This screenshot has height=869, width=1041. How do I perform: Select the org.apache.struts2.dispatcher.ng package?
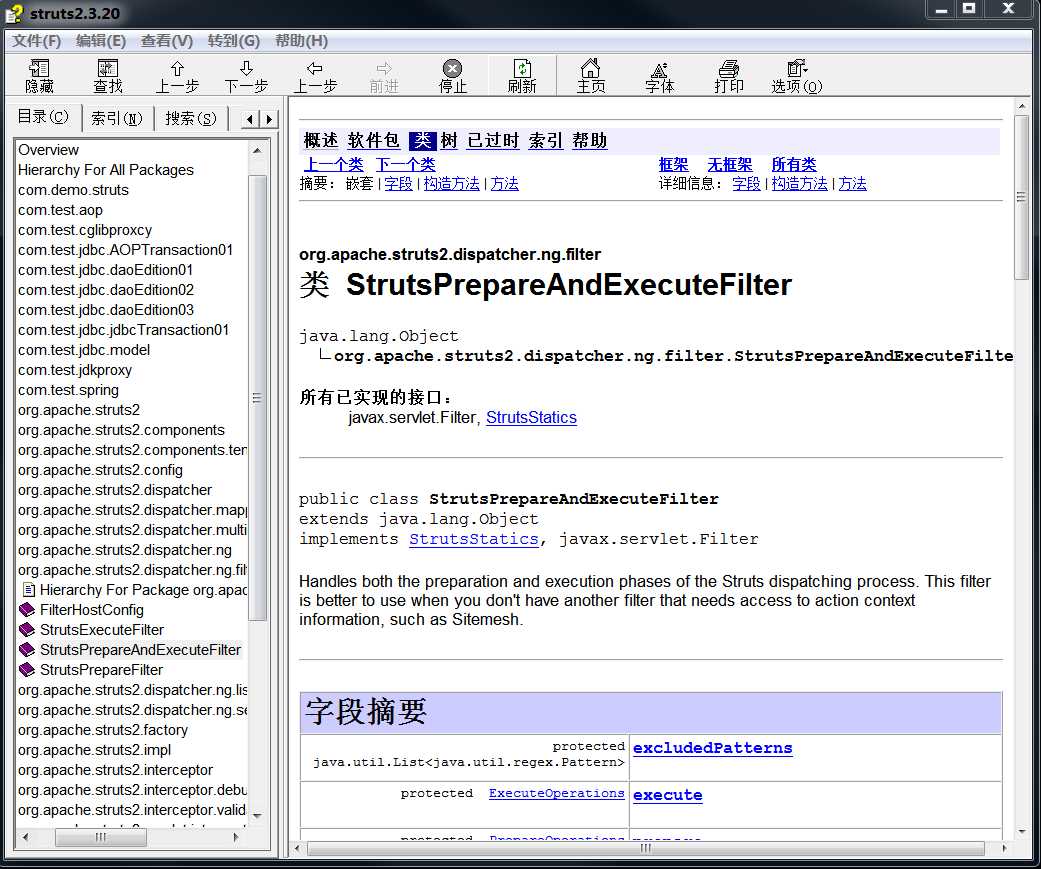(x=125, y=550)
